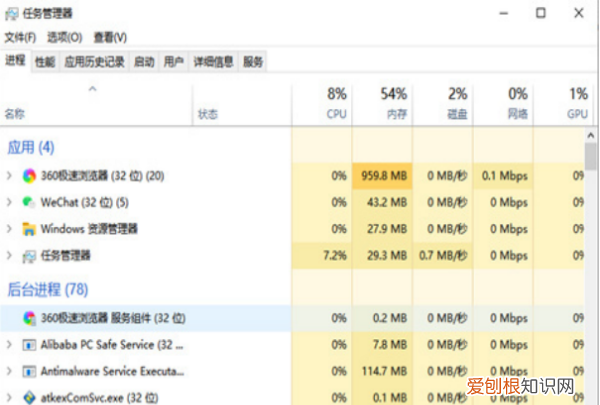The height and width of the screenshot is (405, 600).
Task: Select atkexComSvc.exe (32 位) row name
Action: point(99,398)
